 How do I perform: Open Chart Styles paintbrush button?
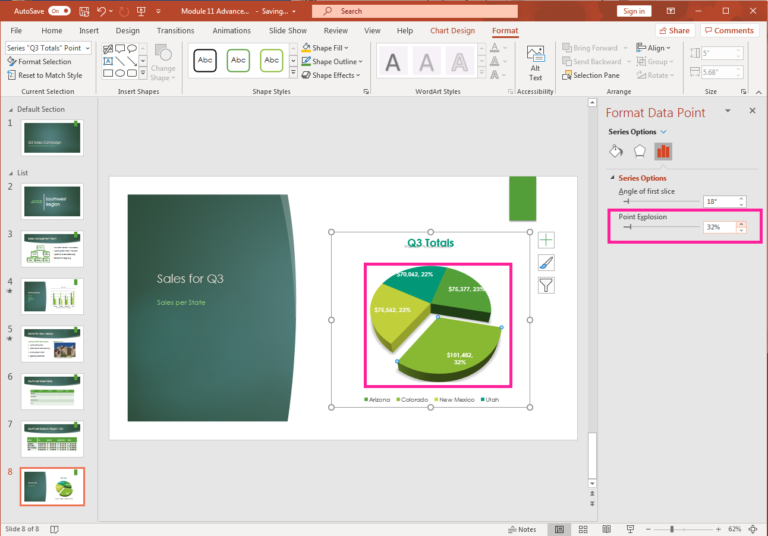tap(546, 263)
